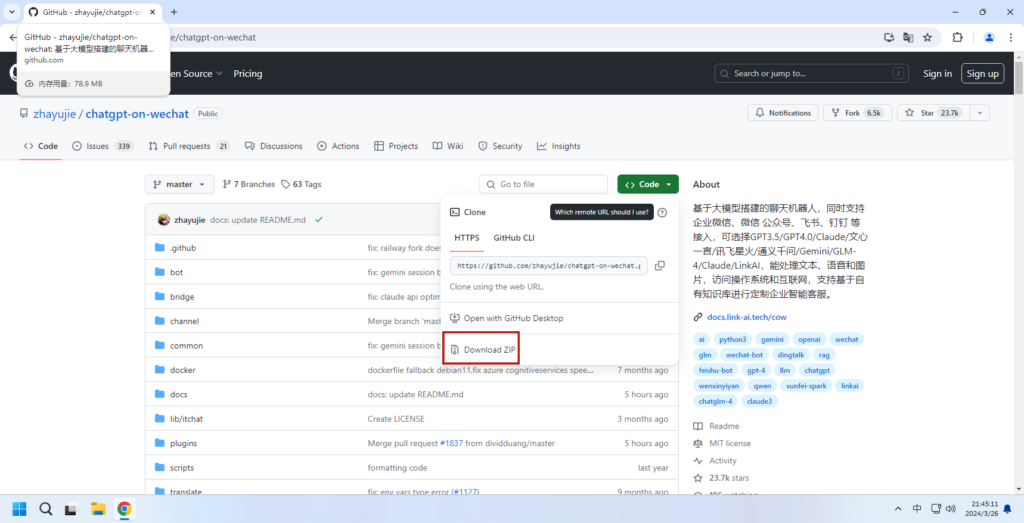1024x523 pixels.
Task: Open the zhayujie owner profile link
Action: (54, 114)
